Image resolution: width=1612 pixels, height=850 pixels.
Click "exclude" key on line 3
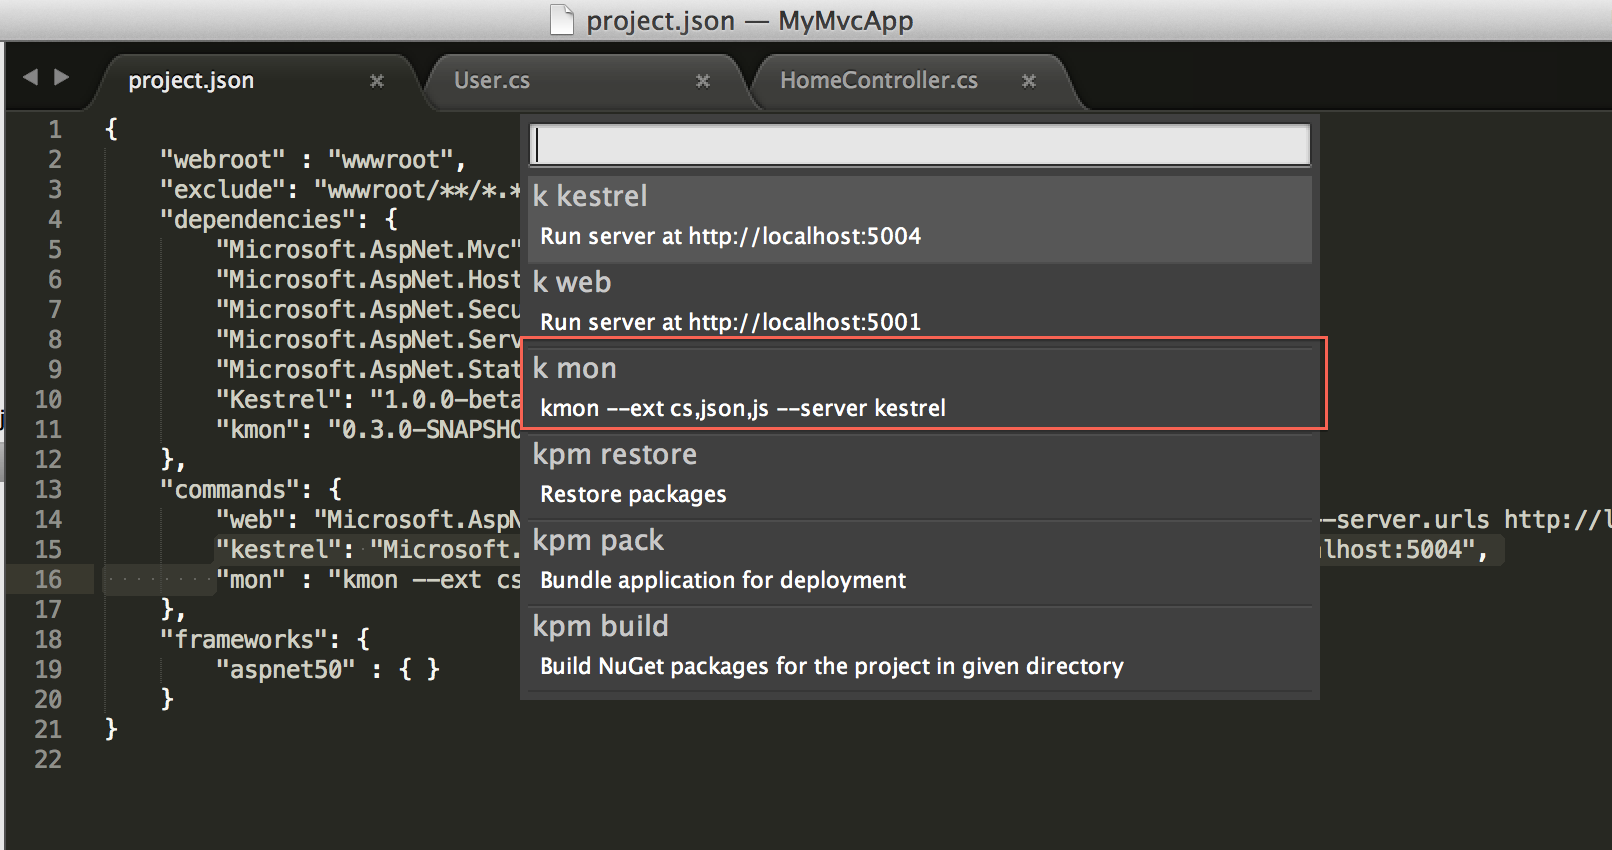pyautogui.click(x=223, y=189)
